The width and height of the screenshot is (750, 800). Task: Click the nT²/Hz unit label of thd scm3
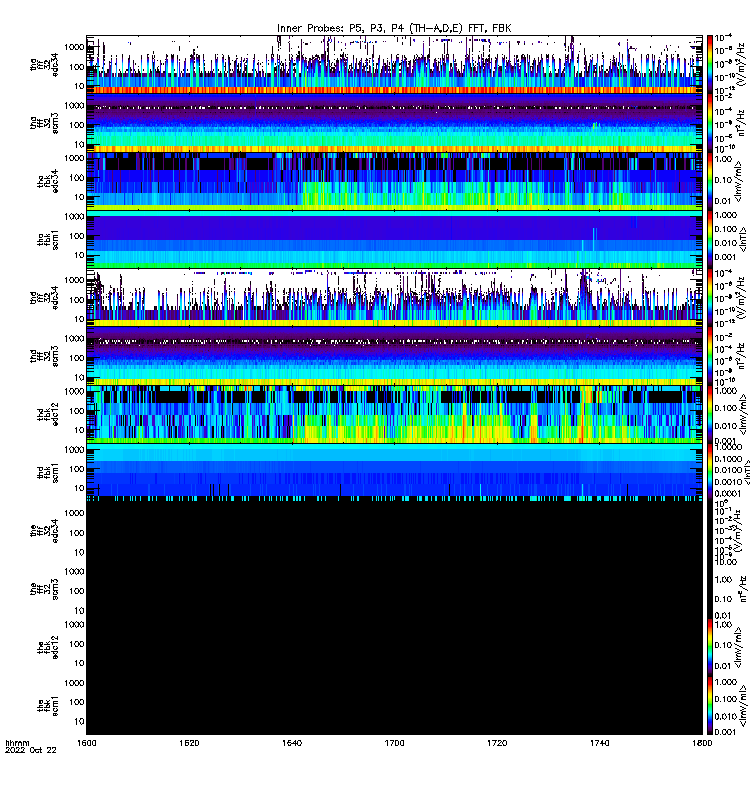click(x=742, y=356)
